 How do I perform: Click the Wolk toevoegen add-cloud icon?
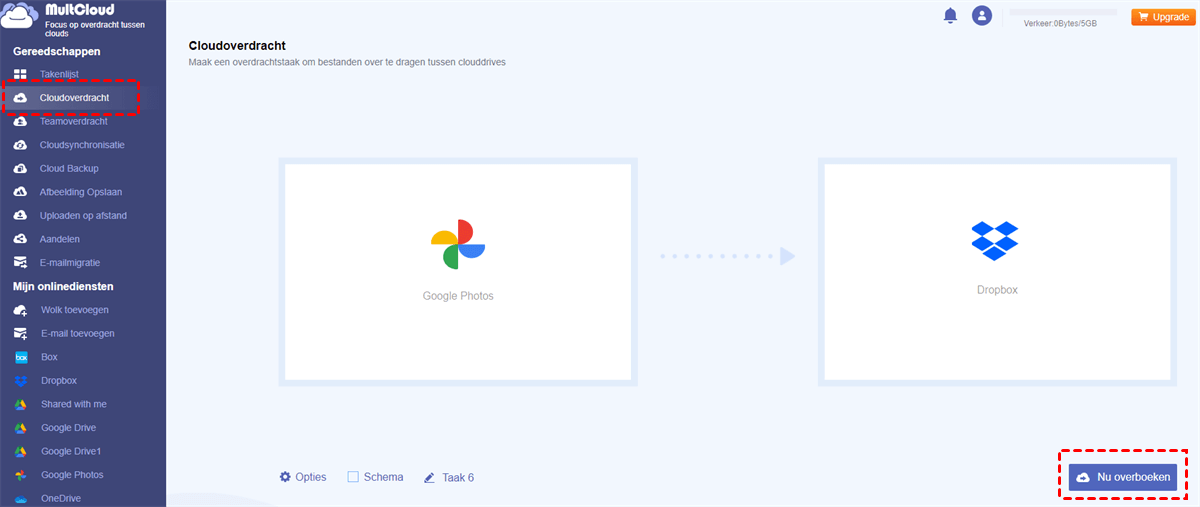20,310
